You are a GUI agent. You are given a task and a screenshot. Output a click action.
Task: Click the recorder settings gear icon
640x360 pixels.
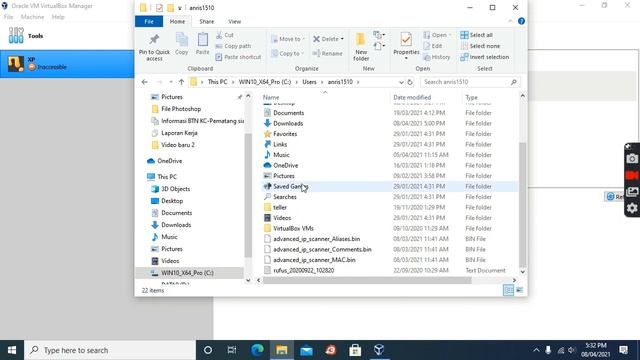pyautogui.click(x=632, y=208)
